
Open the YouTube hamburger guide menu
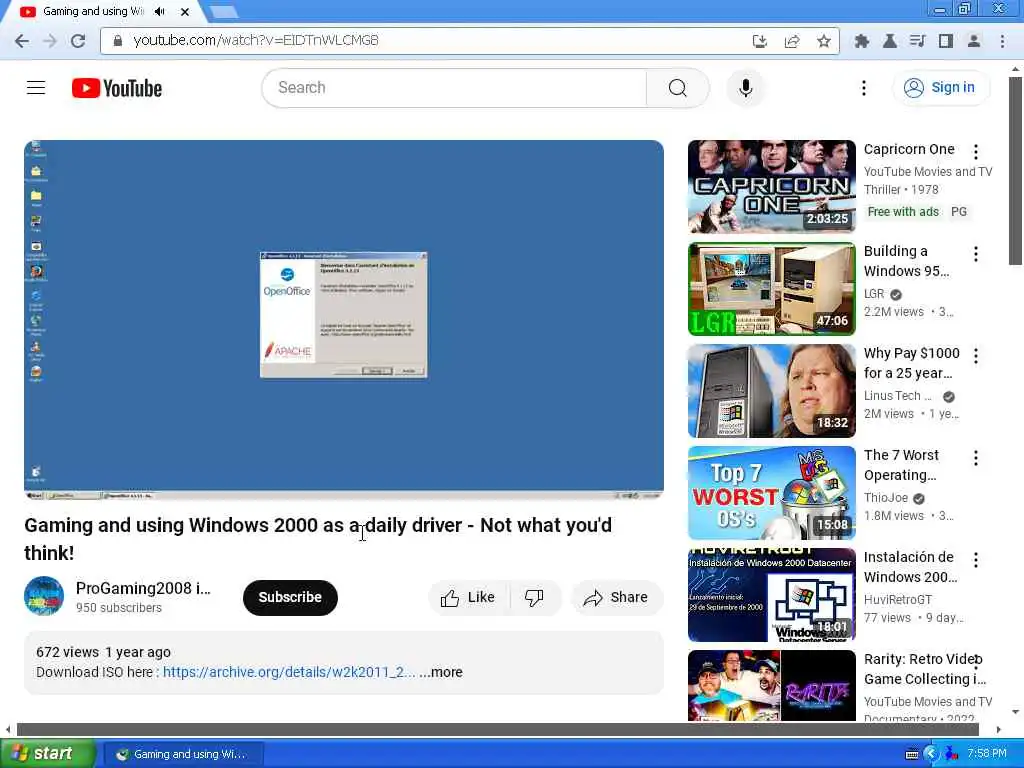(x=36, y=88)
